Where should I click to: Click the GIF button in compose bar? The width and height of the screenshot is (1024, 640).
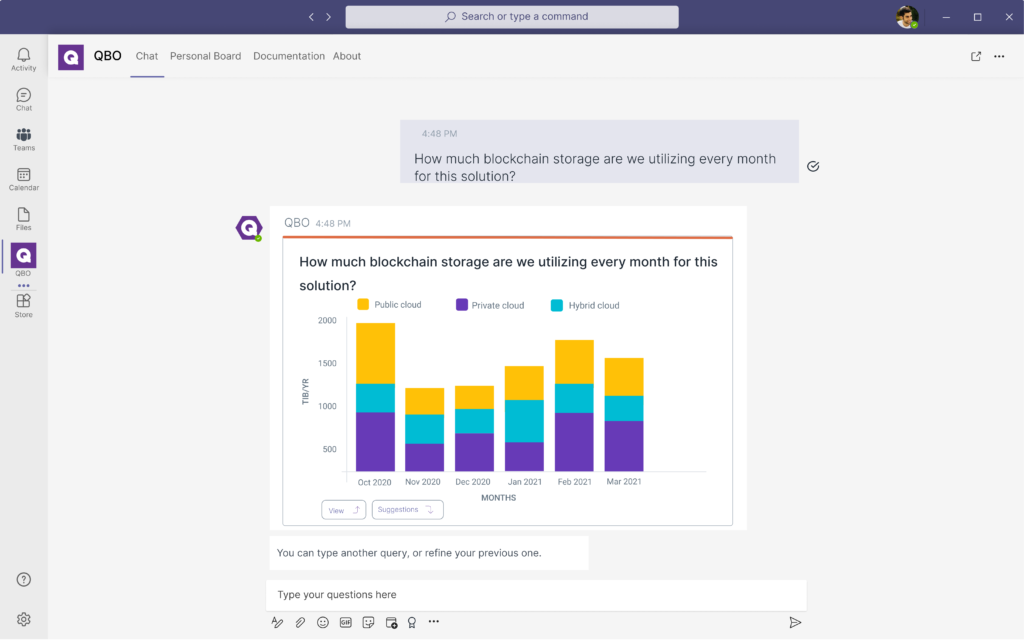(x=346, y=622)
